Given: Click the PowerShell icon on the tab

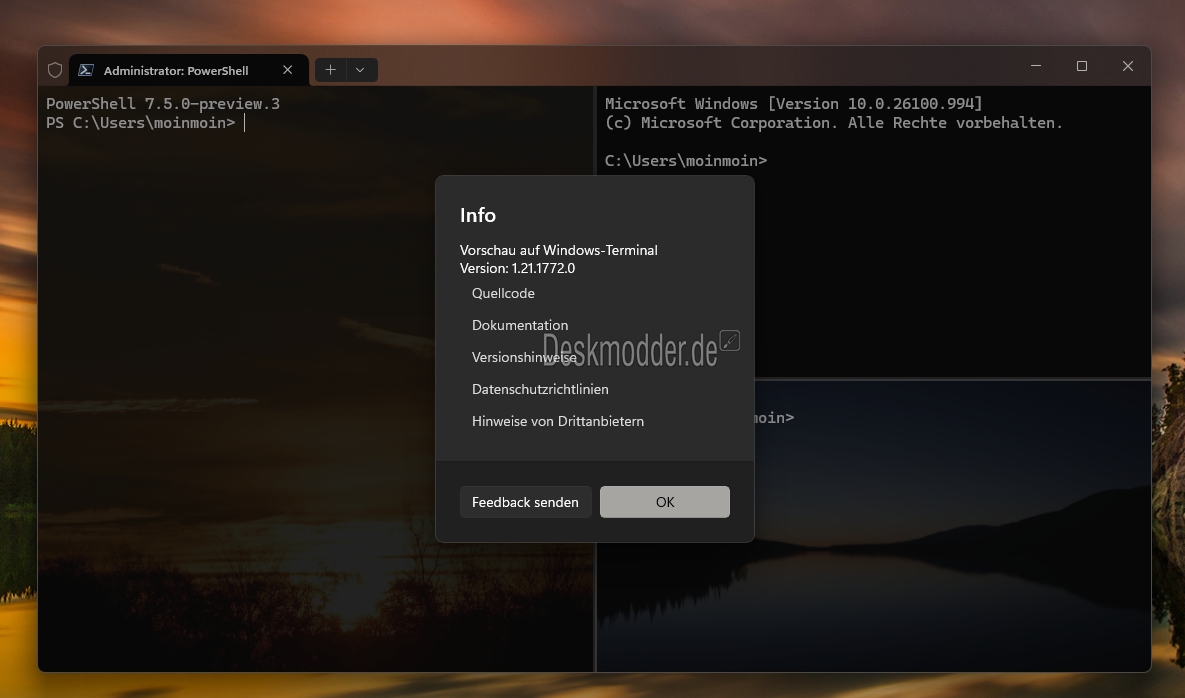Looking at the screenshot, I should [x=86, y=70].
